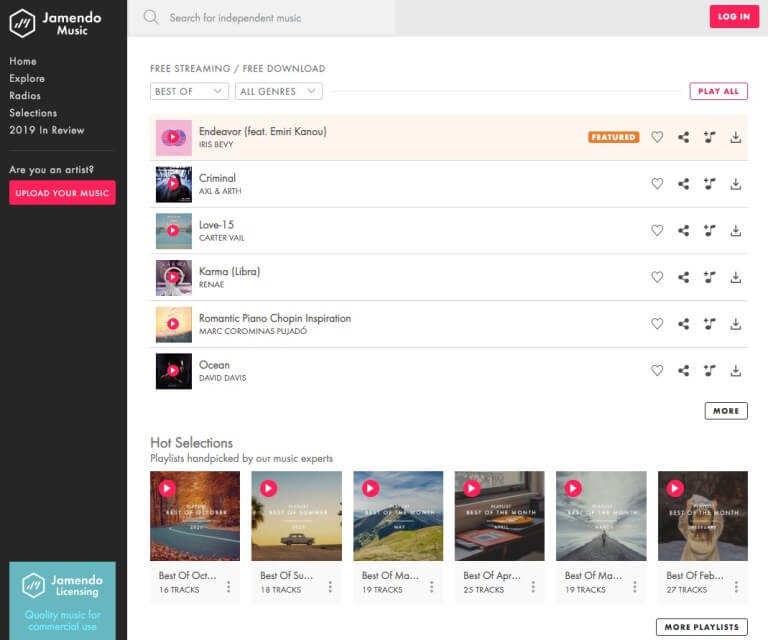Play the Best Of October playlist

point(167,488)
